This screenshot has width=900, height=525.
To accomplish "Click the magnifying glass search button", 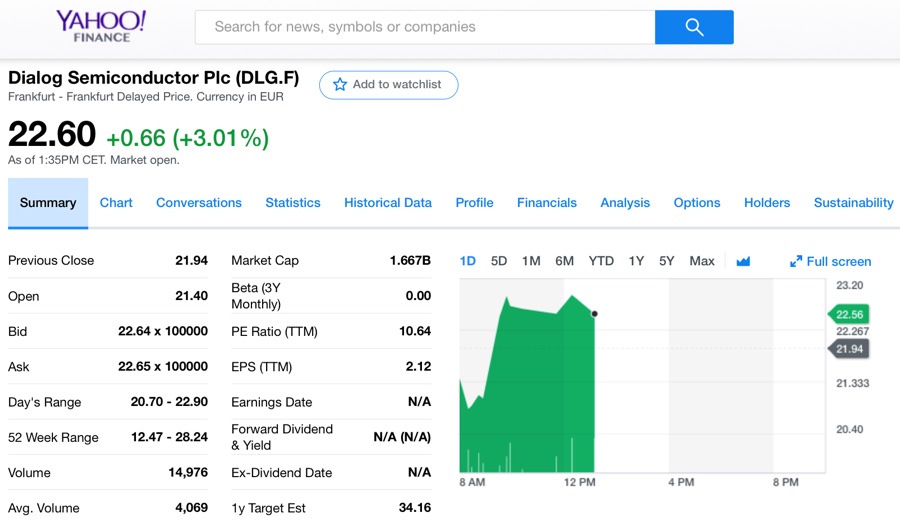I will [694, 27].
